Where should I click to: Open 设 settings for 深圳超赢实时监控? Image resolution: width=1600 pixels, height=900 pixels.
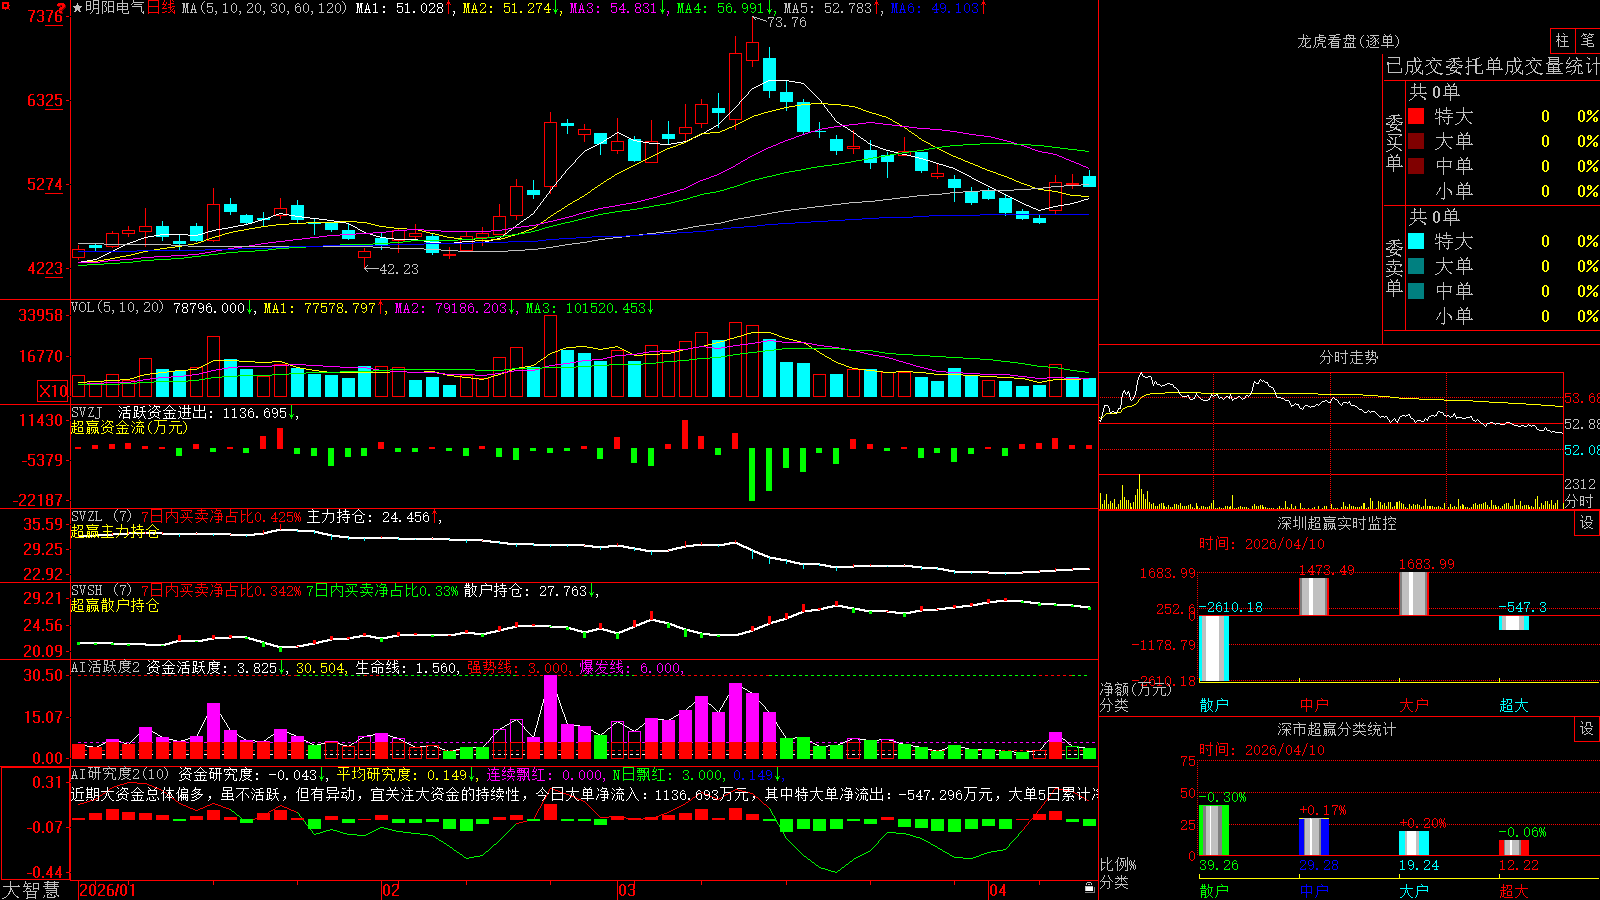click(1587, 523)
